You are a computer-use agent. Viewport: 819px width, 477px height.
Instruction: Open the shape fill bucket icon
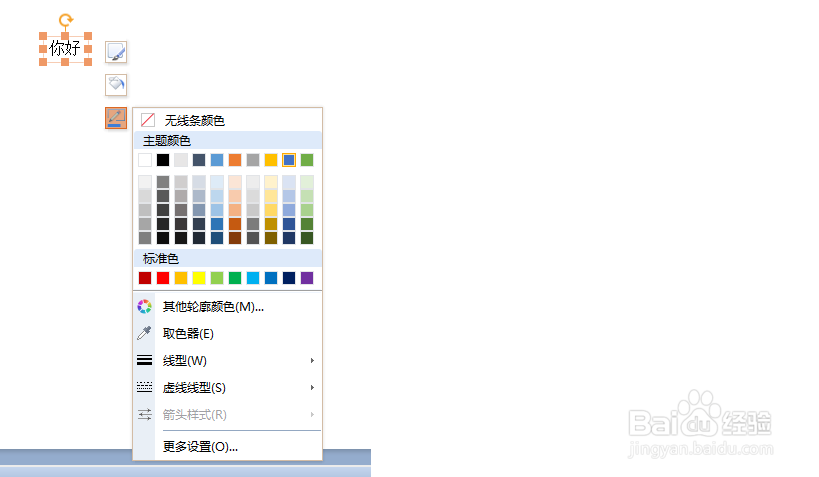click(116, 85)
